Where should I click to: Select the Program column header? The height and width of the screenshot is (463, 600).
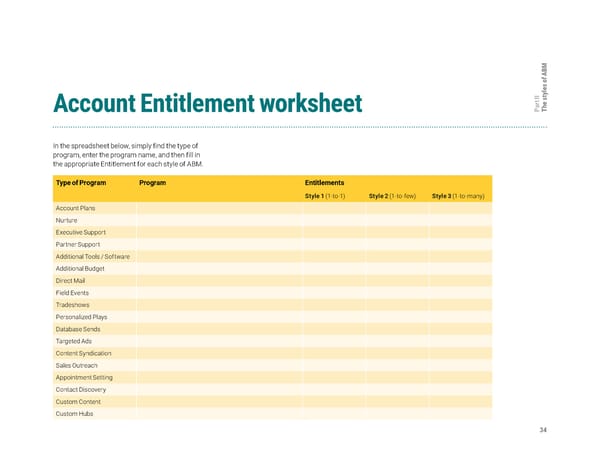(153, 183)
